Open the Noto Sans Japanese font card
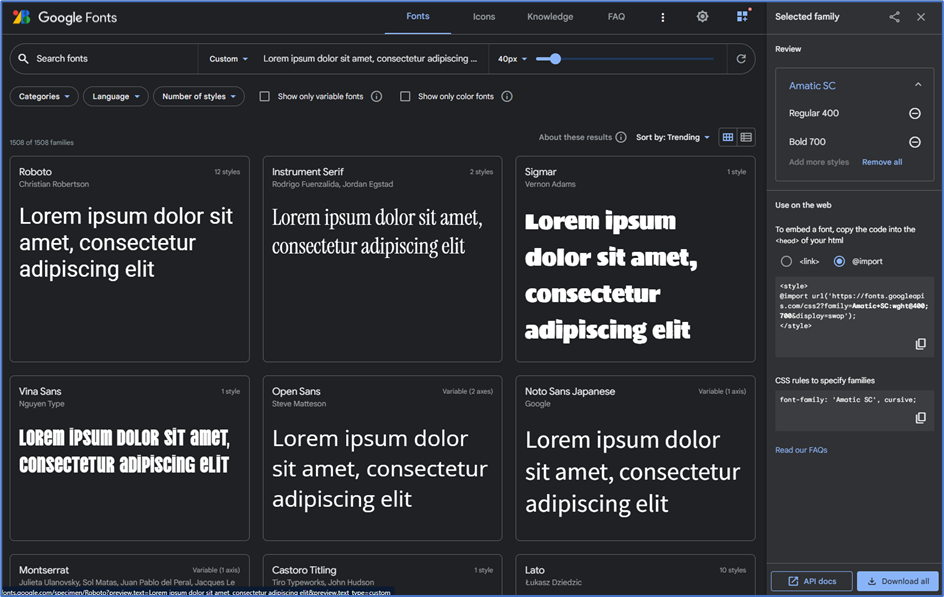The height and width of the screenshot is (597, 944). [635, 458]
